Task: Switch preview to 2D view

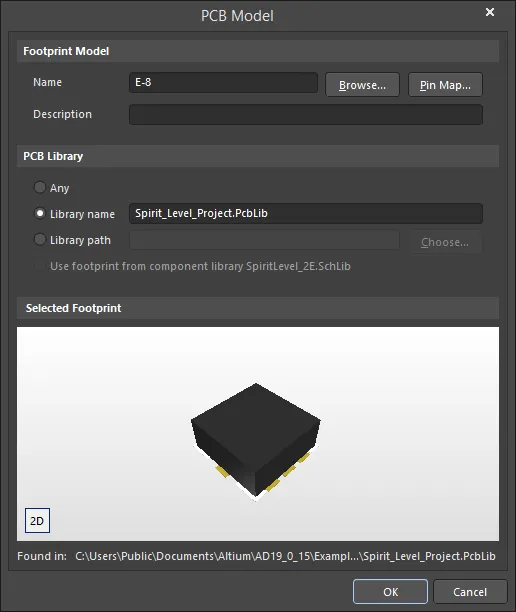Action: 37,520
